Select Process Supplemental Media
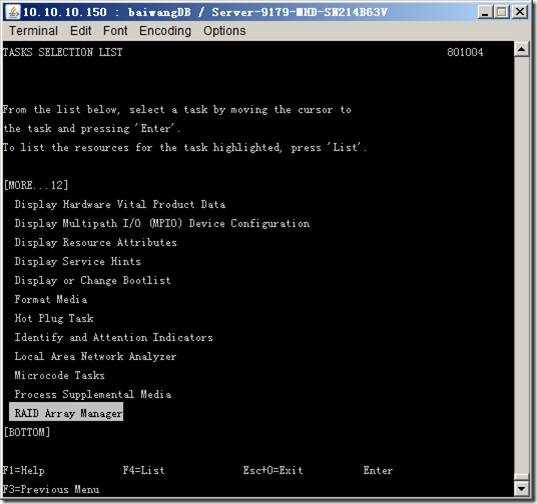This screenshot has height=504, width=537. 93,394
